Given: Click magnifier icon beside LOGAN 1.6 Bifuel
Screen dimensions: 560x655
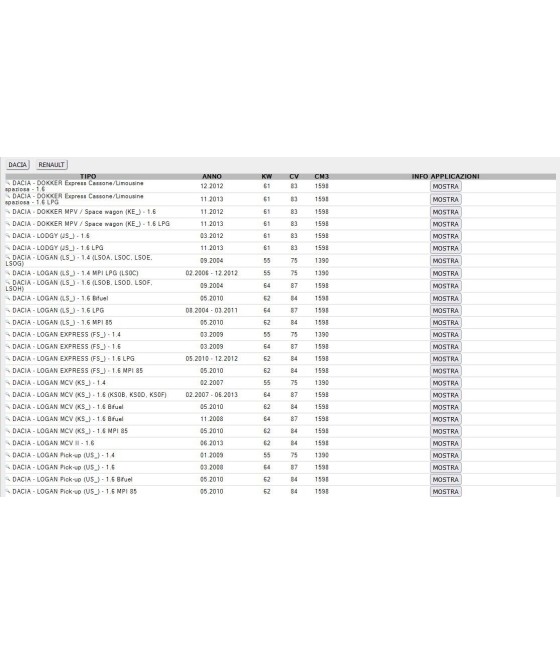Looking at the screenshot, I should 8,298.
